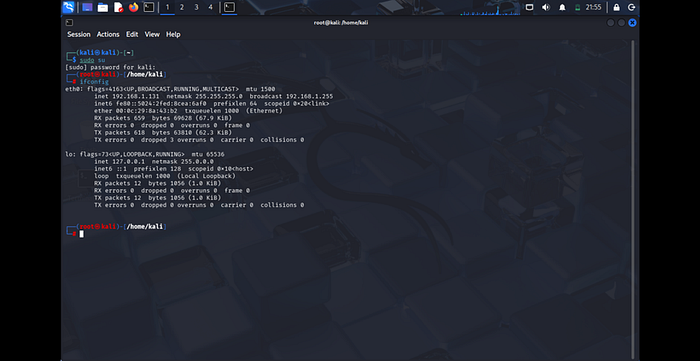
Task: Open the notifications bell icon
Action: pos(562,7)
